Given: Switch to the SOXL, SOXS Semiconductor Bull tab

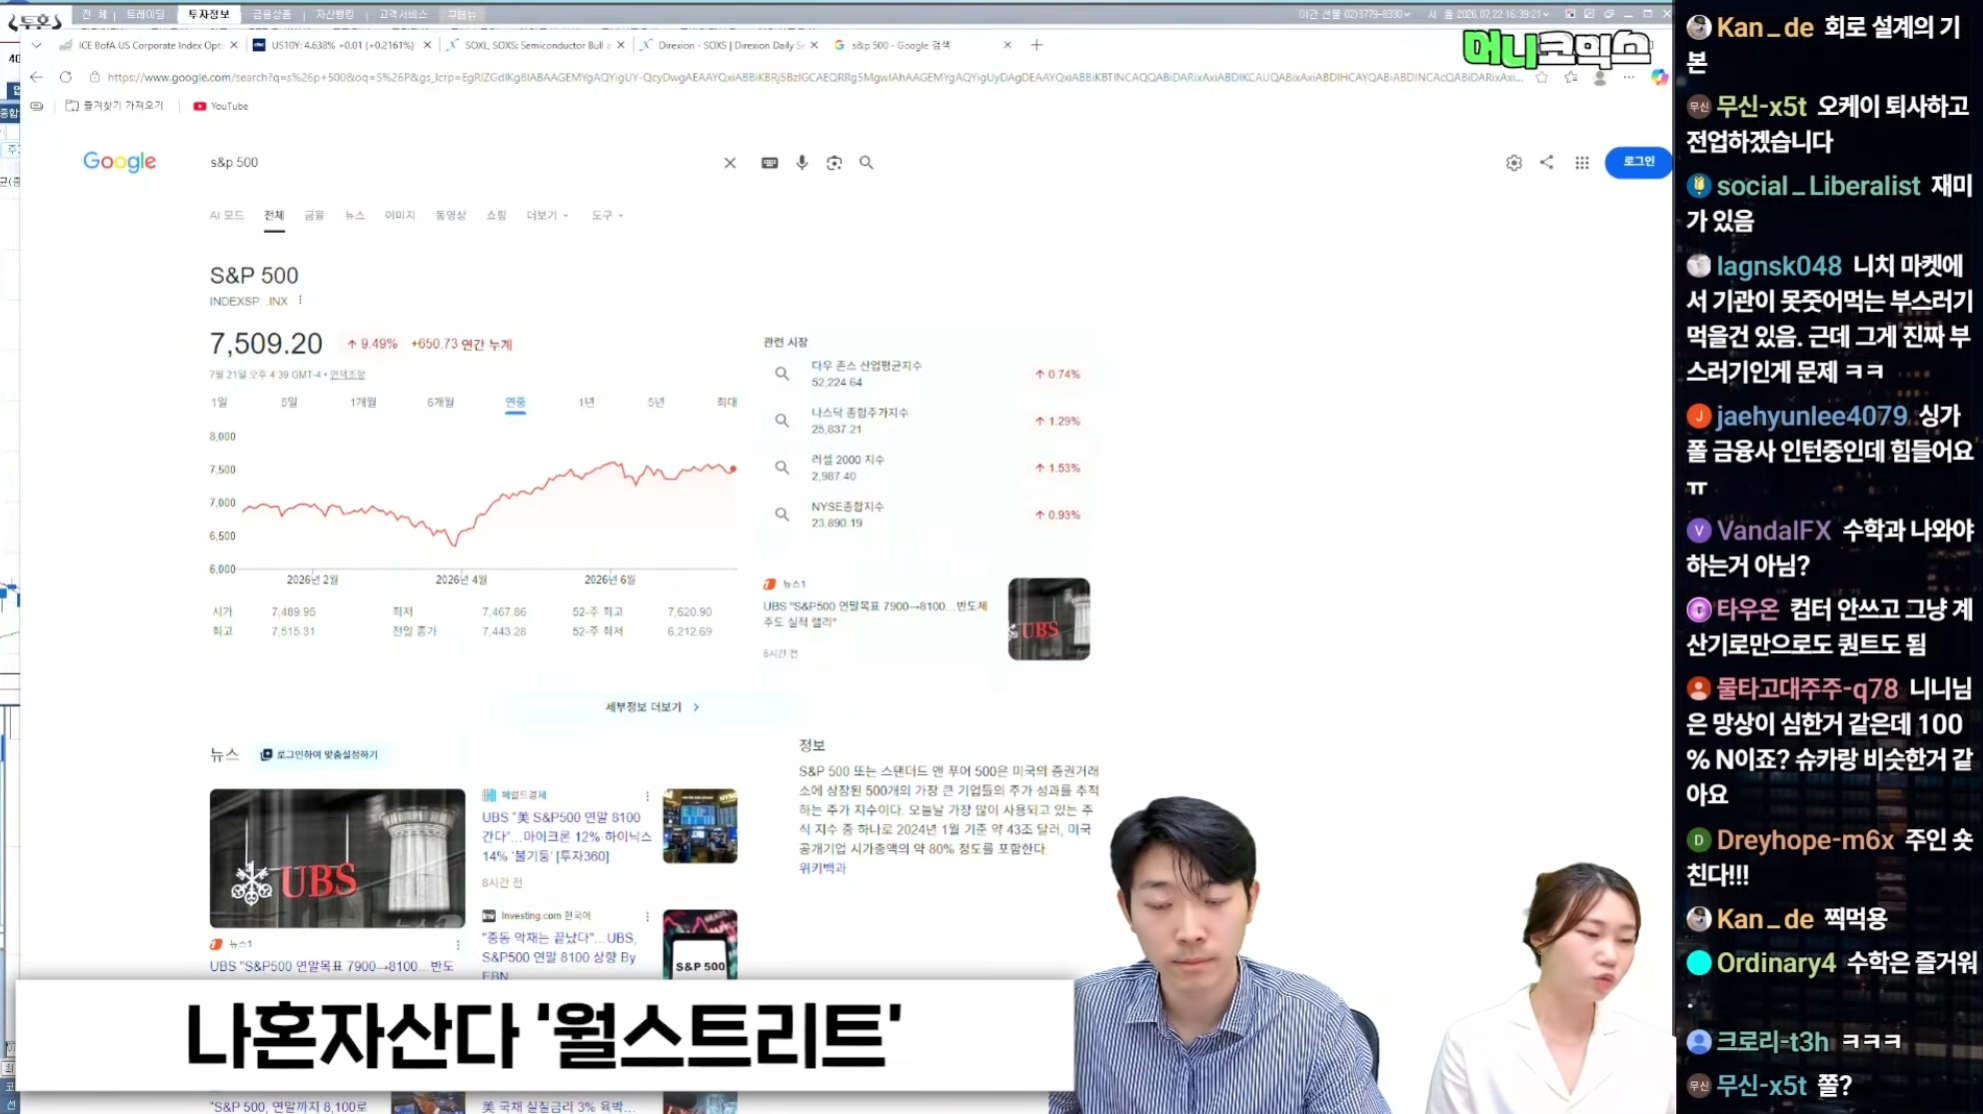Looking at the screenshot, I should tap(537, 45).
